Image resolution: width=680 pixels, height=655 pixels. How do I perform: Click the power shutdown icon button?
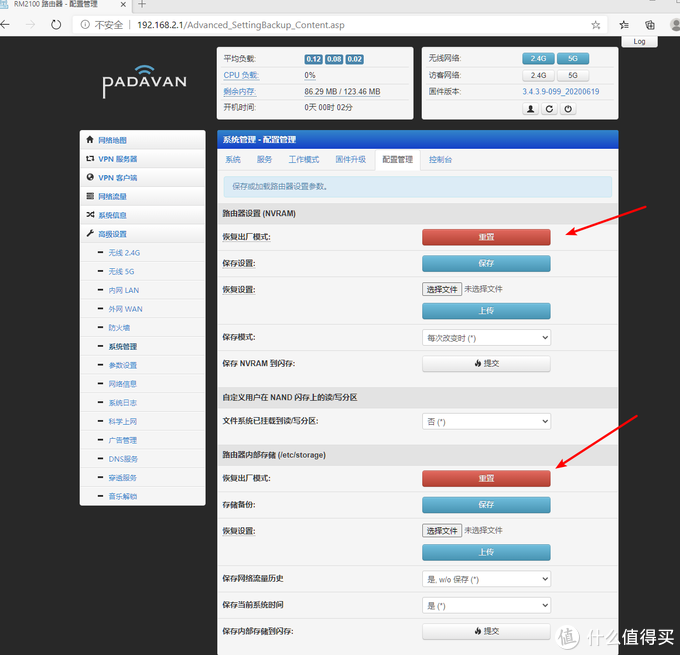point(567,109)
